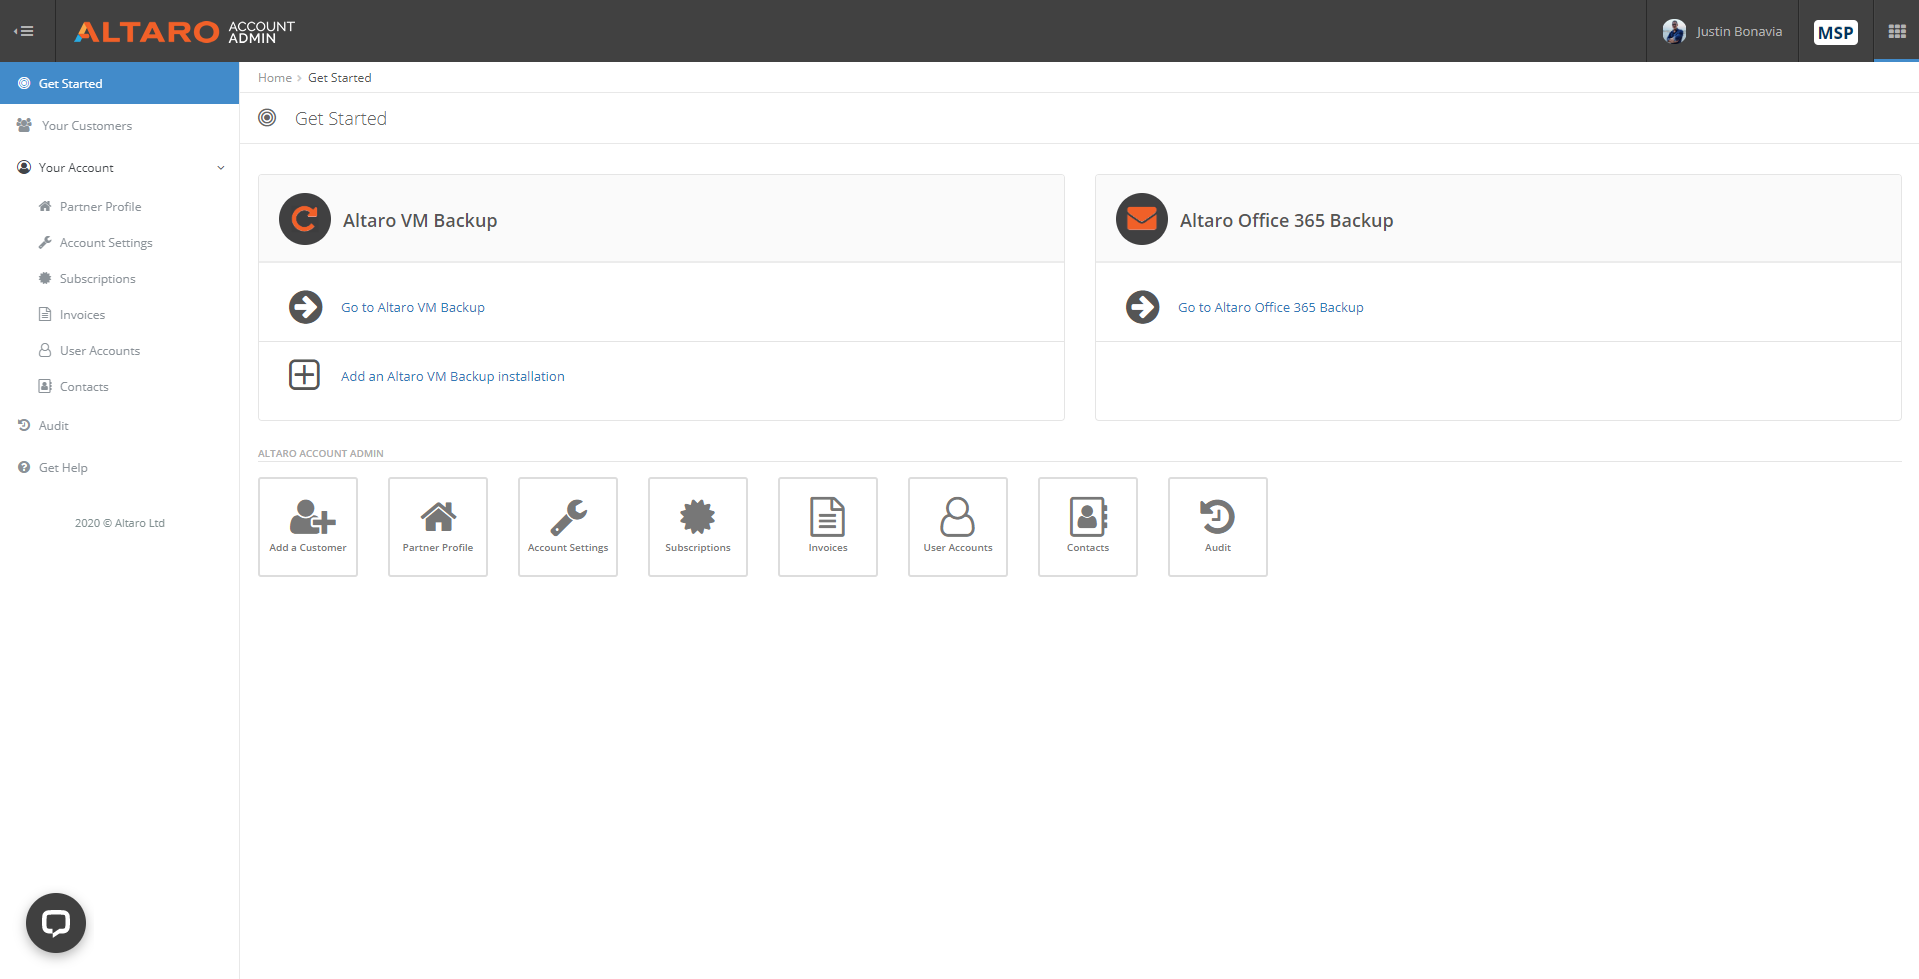The height and width of the screenshot is (979, 1919).
Task: Click the ALTARO ACCOUNT ADMIN section label
Action: (x=321, y=453)
